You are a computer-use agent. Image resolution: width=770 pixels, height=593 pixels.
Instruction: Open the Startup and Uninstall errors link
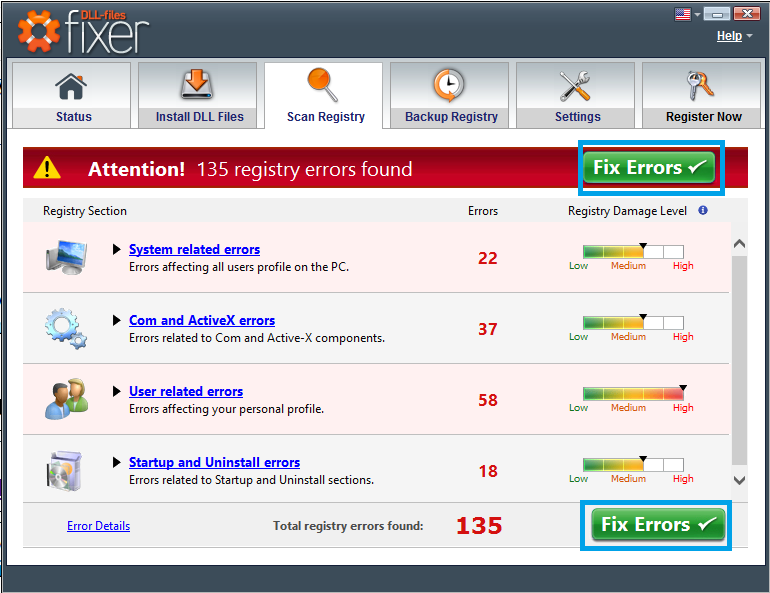click(x=215, y=462)
